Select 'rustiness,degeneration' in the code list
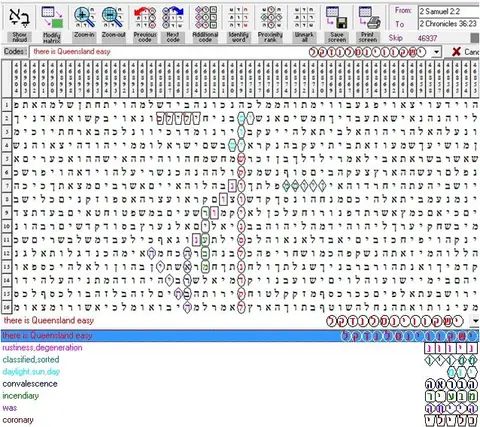Image resolution: width=480 pixels, height=427 pixels. [x=42, y=348]
